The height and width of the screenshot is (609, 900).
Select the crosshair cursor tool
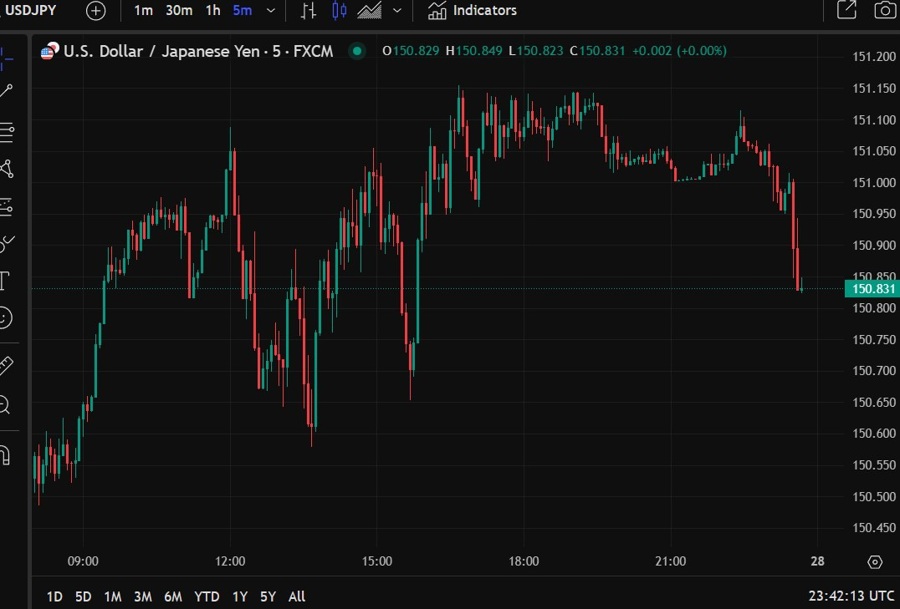coord(6,58)
